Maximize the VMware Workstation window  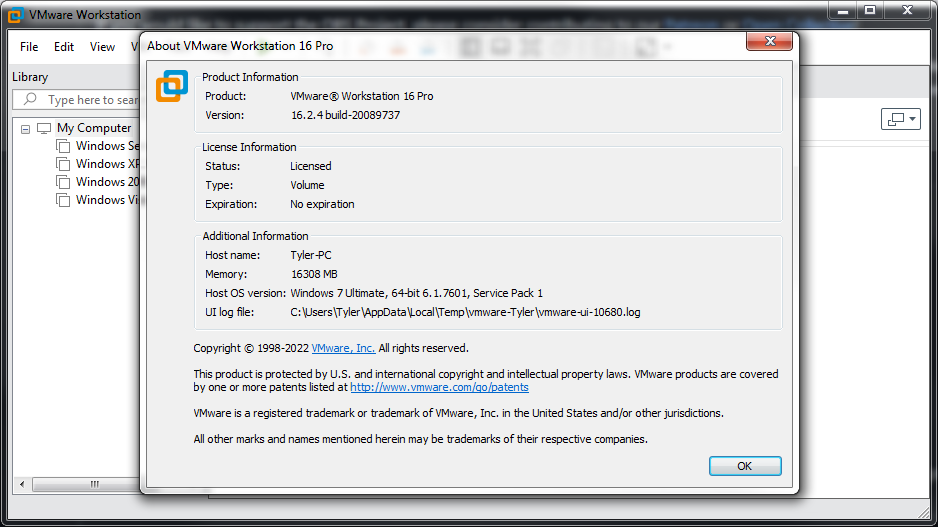click(870, 10)
